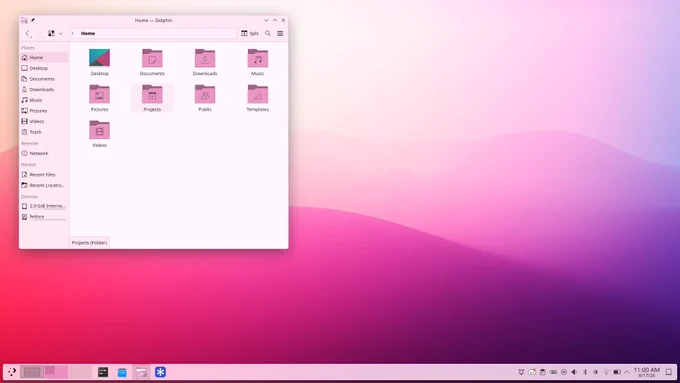Open Recent Locations in sidebar
680x383 pixels.
pyautogui.click(x=44, y=185)
